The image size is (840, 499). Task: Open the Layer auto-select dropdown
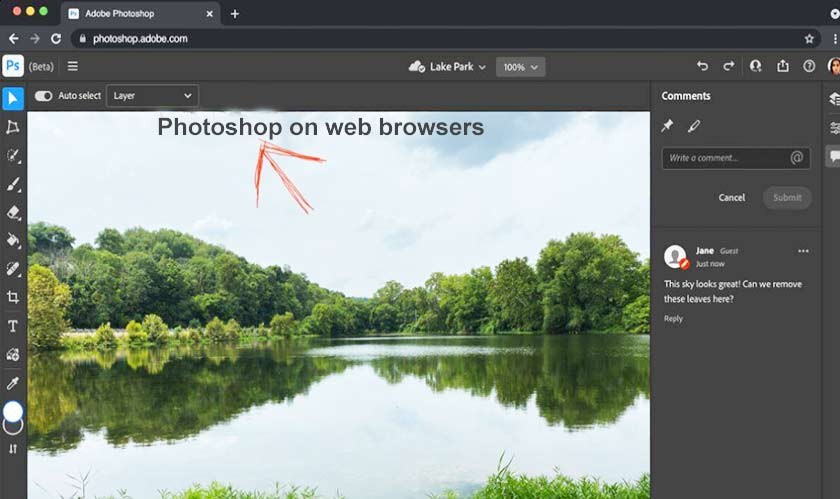click(152, 96)
